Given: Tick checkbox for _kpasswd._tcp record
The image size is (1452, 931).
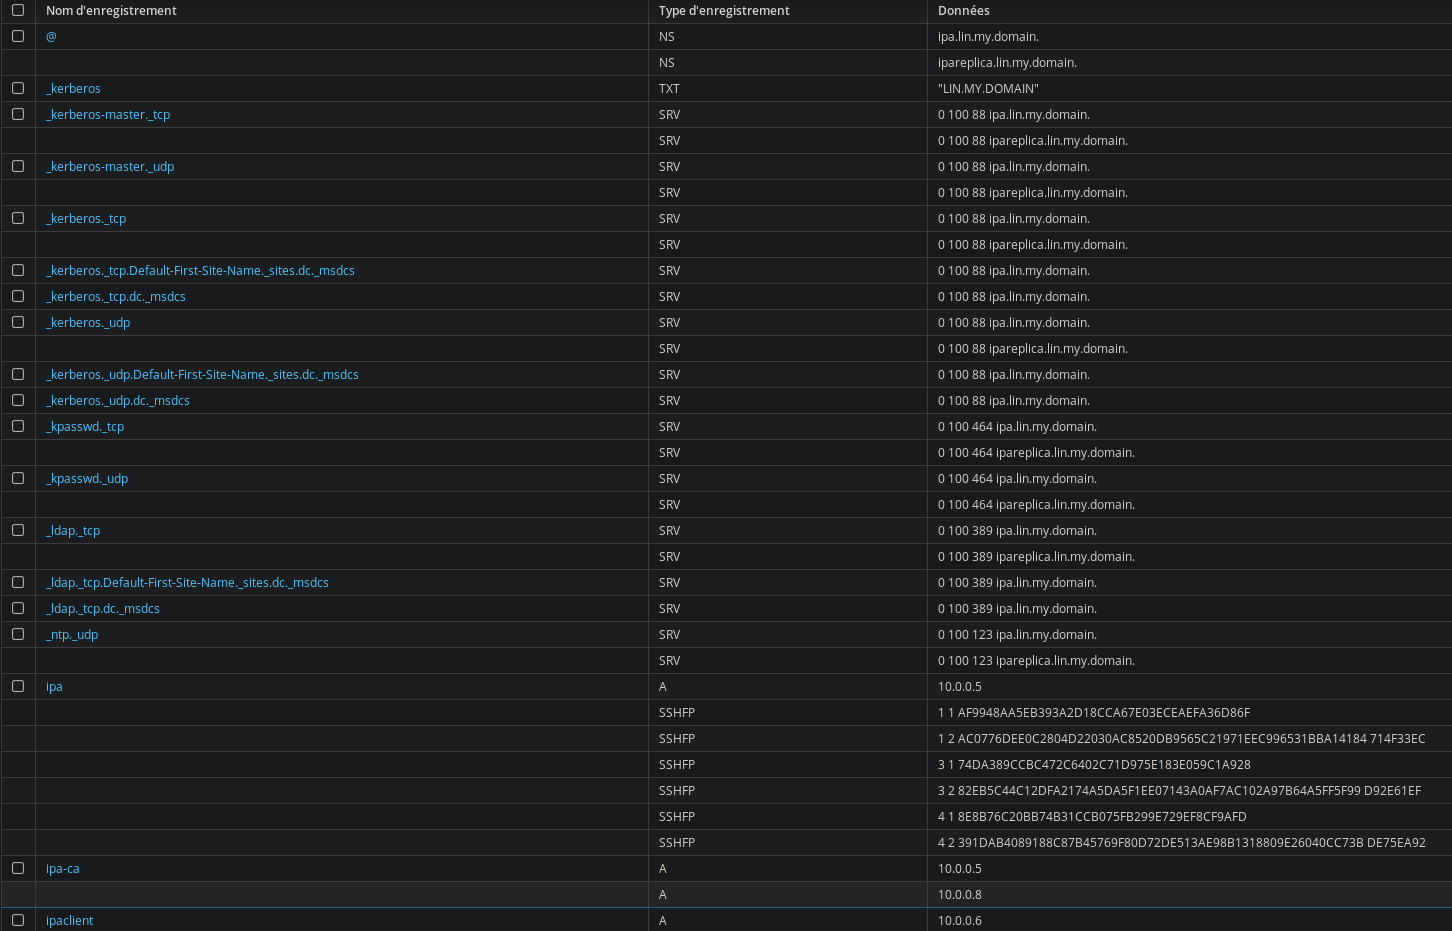Looking at the screenshot, I should click(18, 426).
